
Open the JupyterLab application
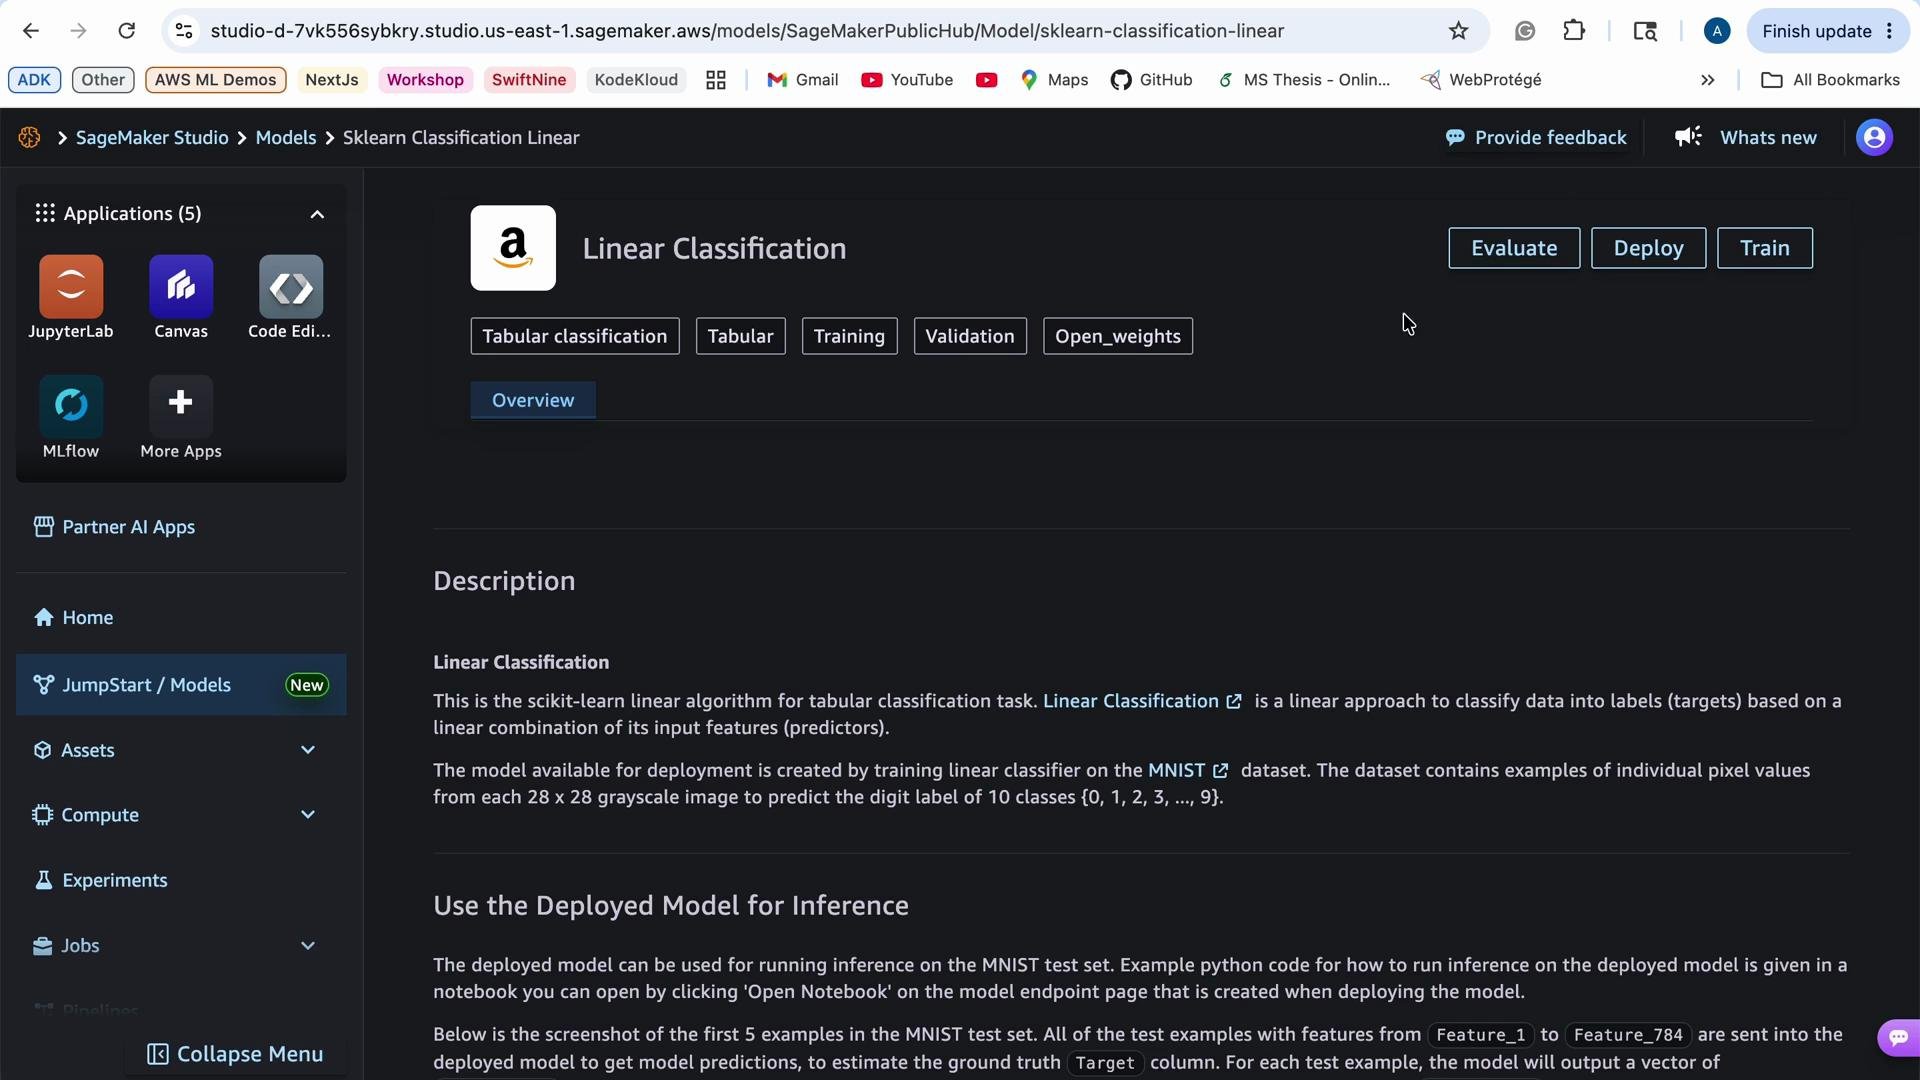(x=71, y=287)
